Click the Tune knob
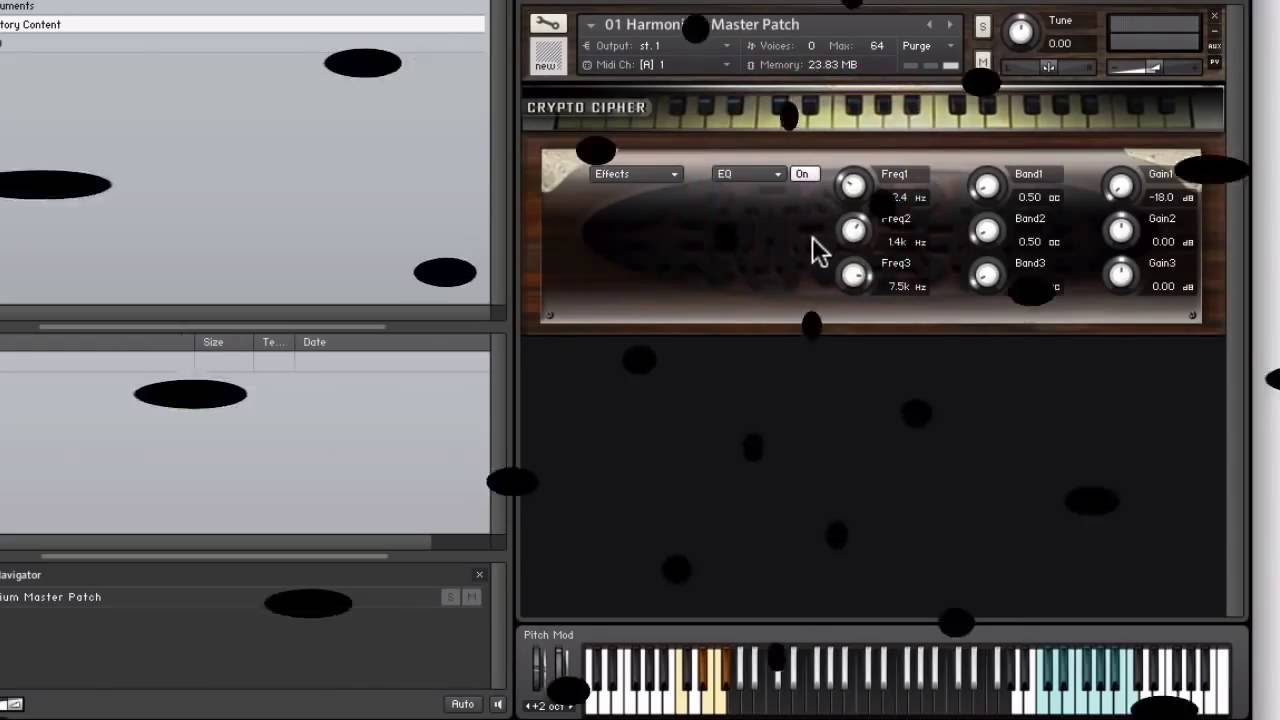This screenshot has height=720, width=1280. 1020,32
